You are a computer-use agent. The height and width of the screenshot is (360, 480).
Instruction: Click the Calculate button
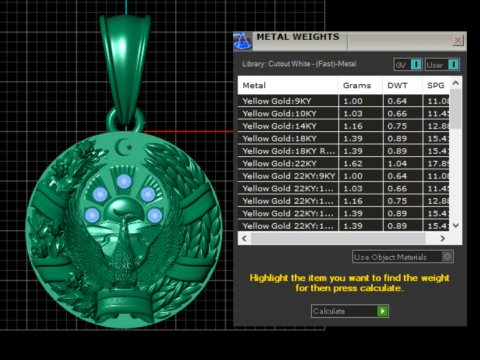click(350, 311)
